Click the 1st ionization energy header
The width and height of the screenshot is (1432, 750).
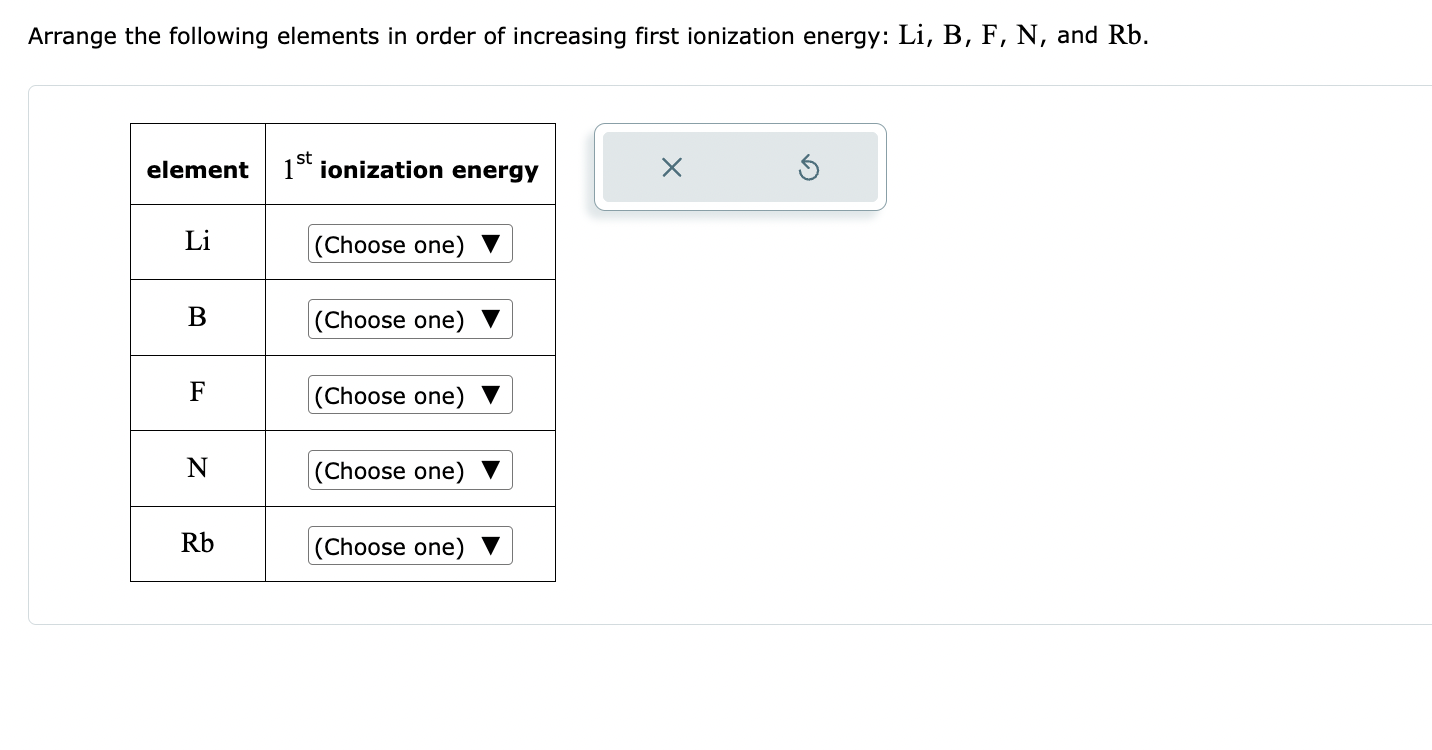point(409,166)
